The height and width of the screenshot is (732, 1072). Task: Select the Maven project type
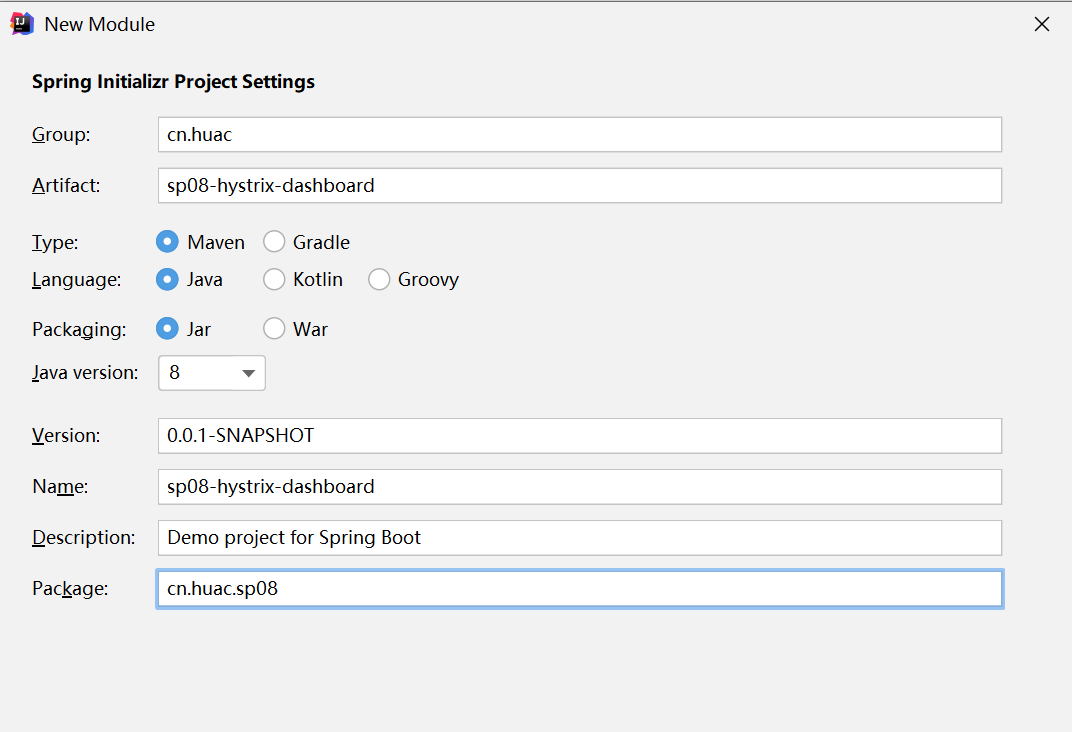[x=168, y=242]
